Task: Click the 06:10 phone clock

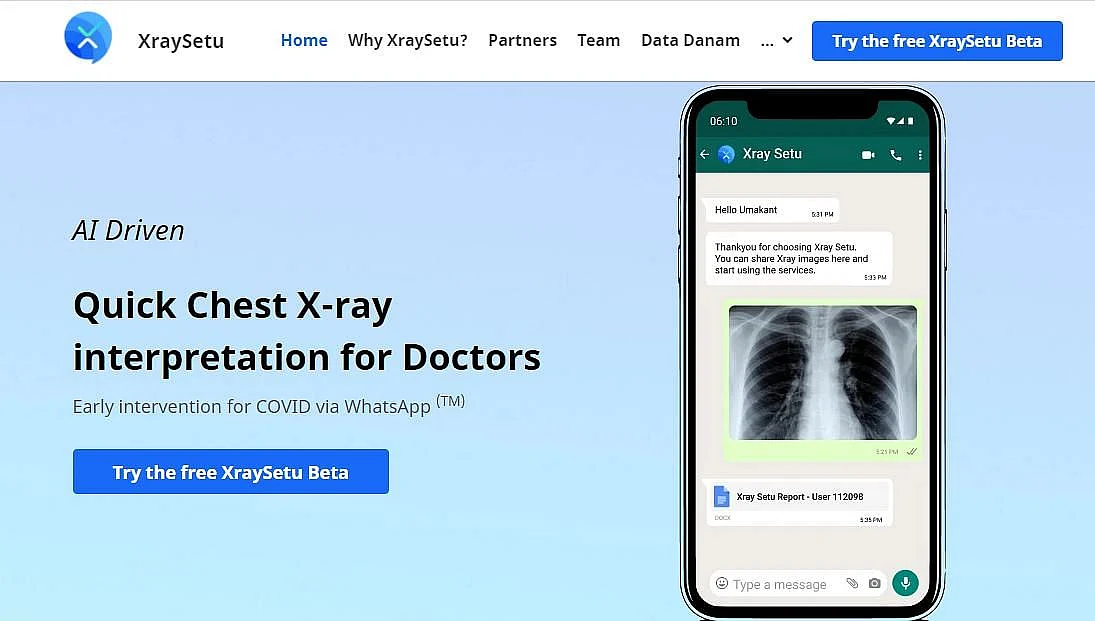Action: click(723, 122)
